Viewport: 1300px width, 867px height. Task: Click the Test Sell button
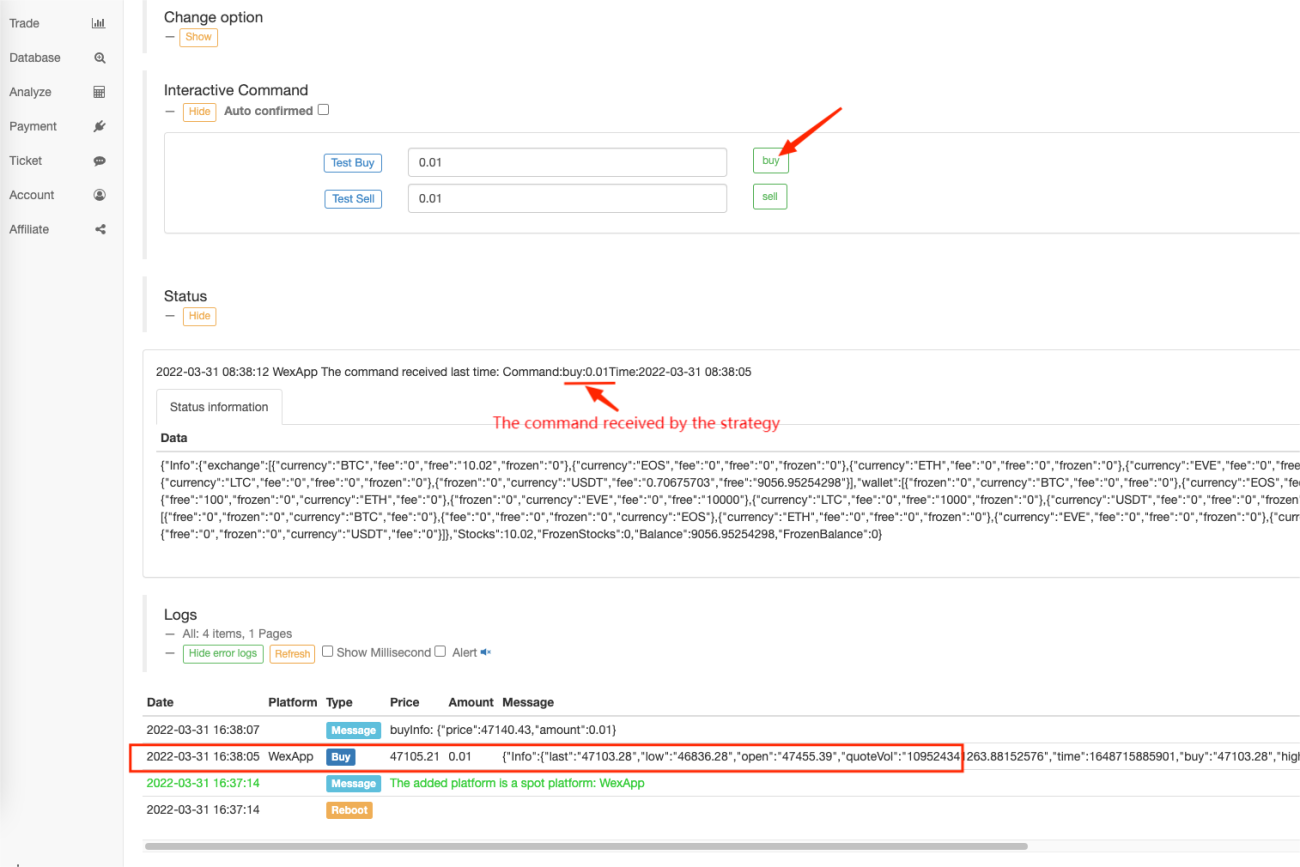point(352,199)
